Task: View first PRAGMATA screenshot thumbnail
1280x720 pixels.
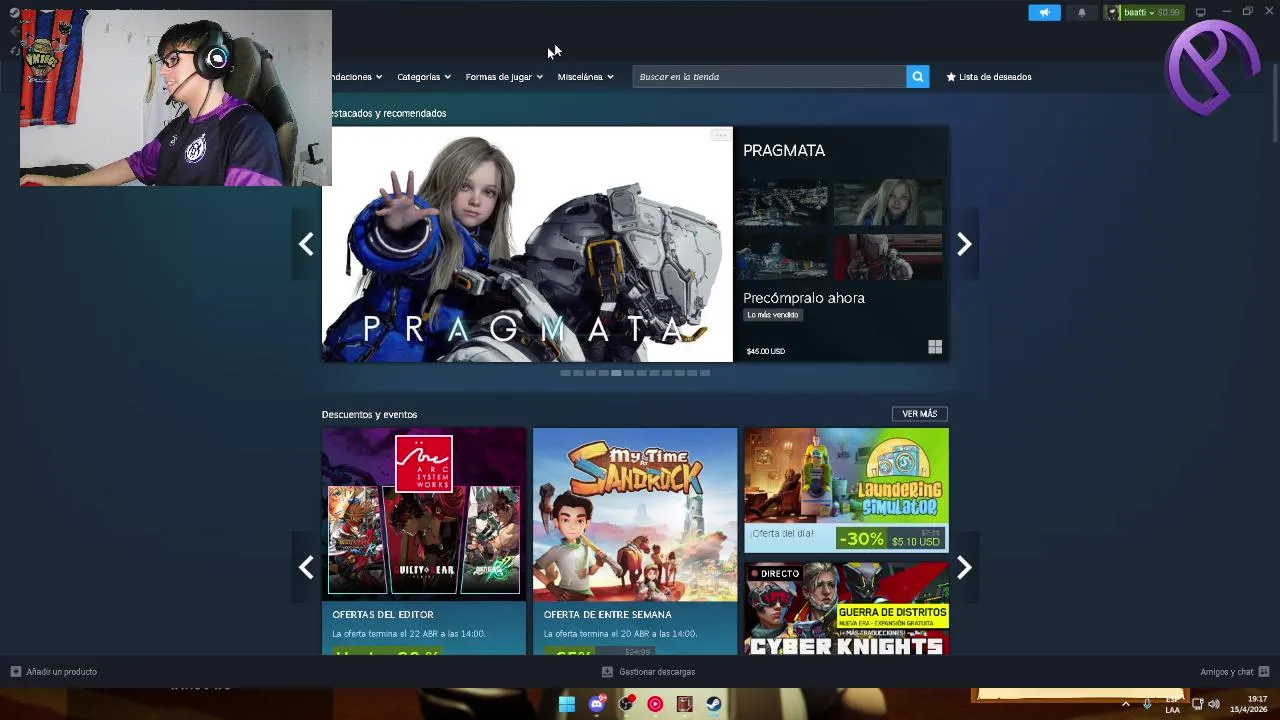Action: (x=781, y=203)
